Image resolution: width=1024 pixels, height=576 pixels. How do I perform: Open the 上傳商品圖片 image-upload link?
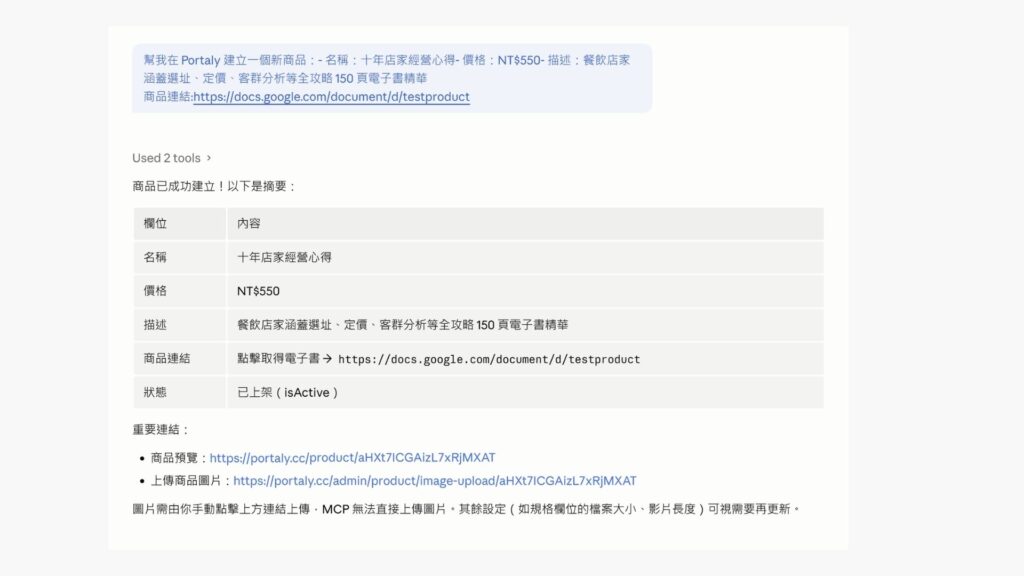tap(435, 480)
